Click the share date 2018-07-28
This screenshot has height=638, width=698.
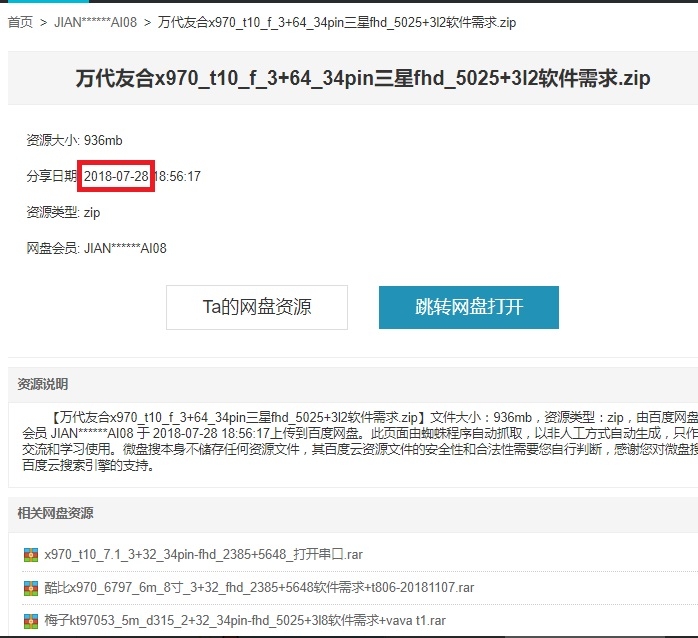[116, 176]
